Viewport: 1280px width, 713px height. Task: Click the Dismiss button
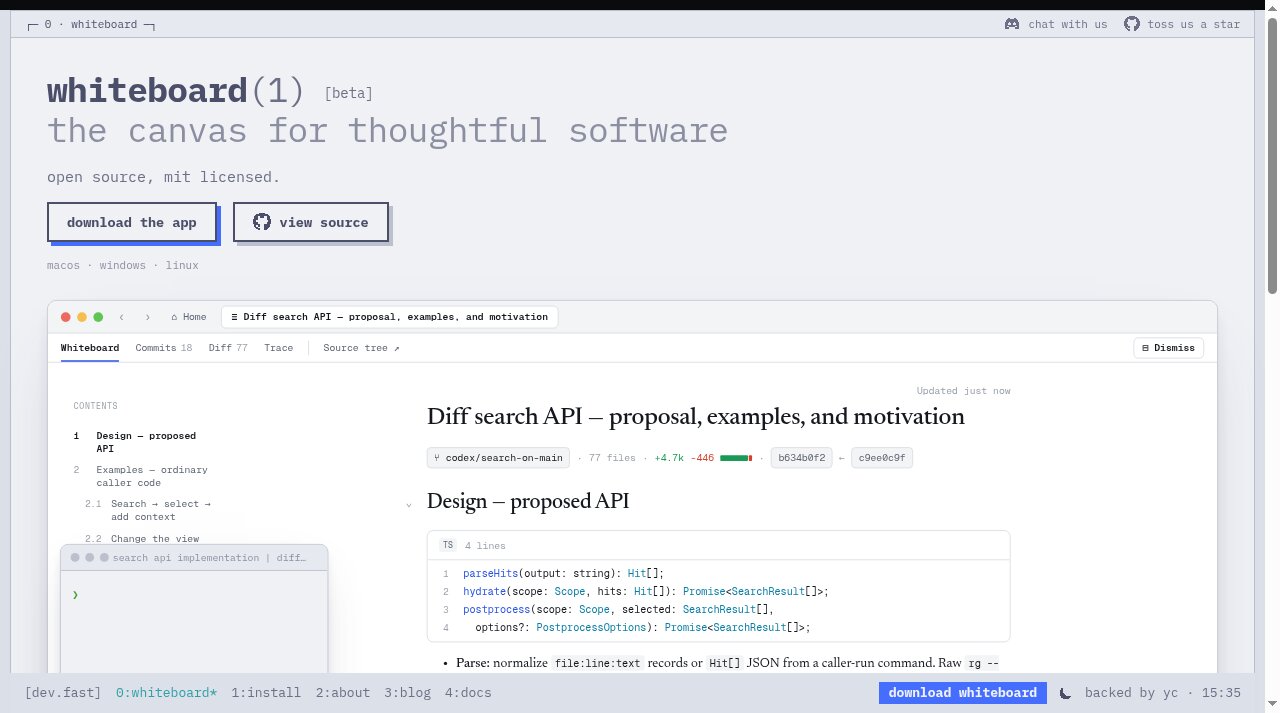click(1168, 348)
